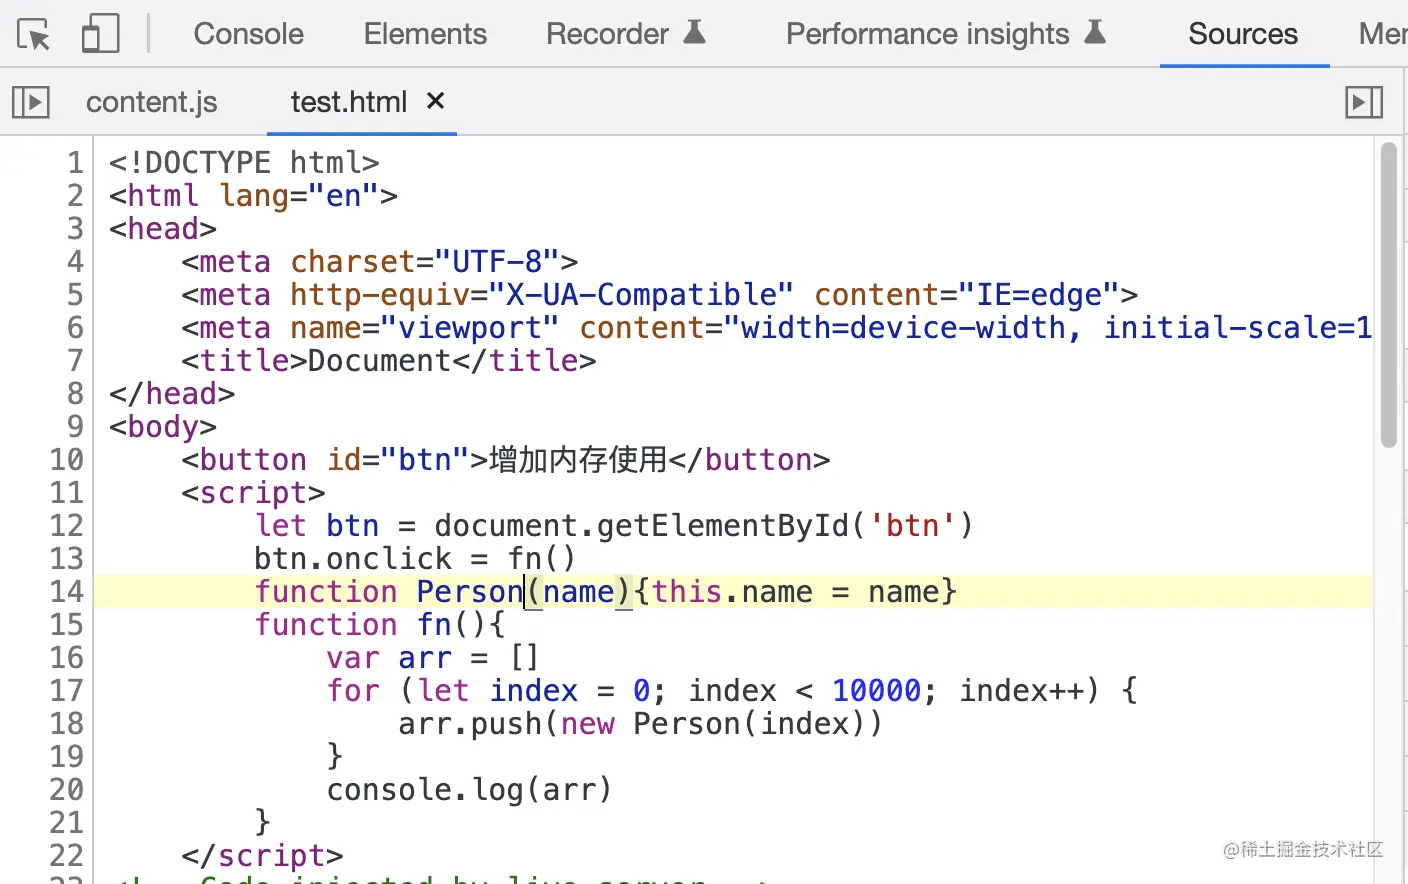Switch to the content.js file tab
Image resolution: width=1408 pixels, height=884 pixels.
click(151, 102)
